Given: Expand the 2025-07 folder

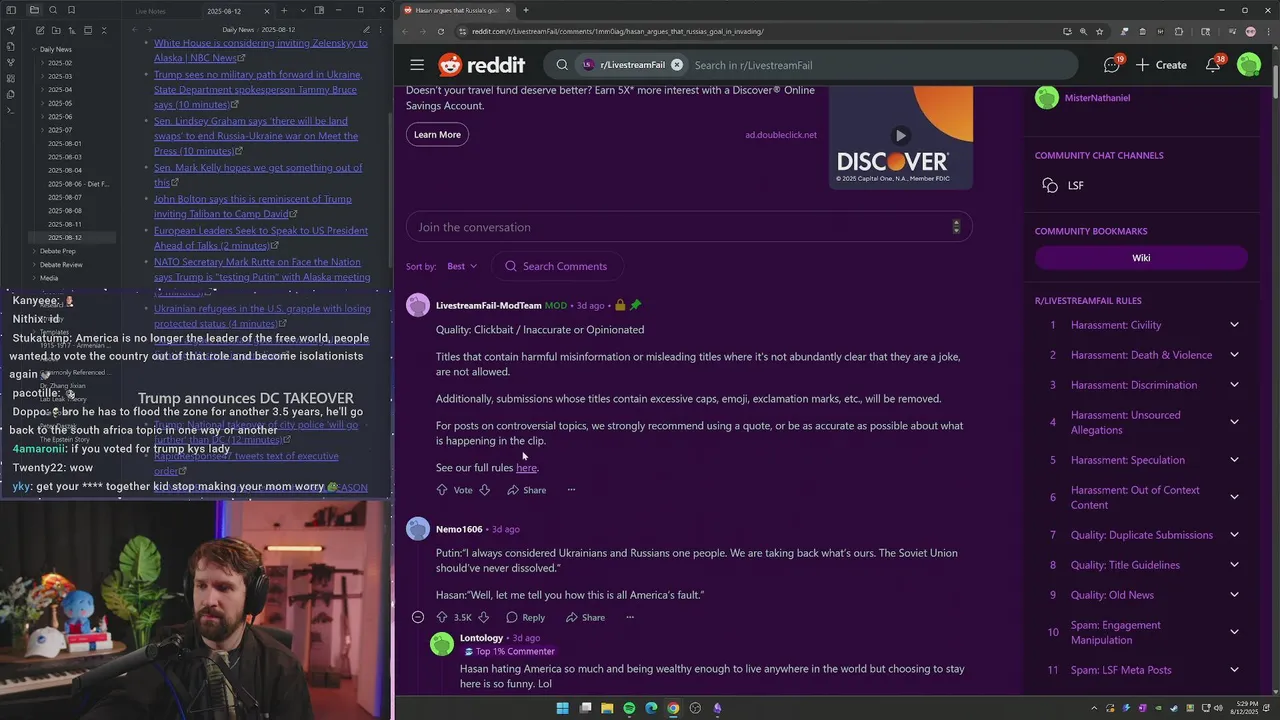Looking at the screenshot, I should [x=60, y=130].
